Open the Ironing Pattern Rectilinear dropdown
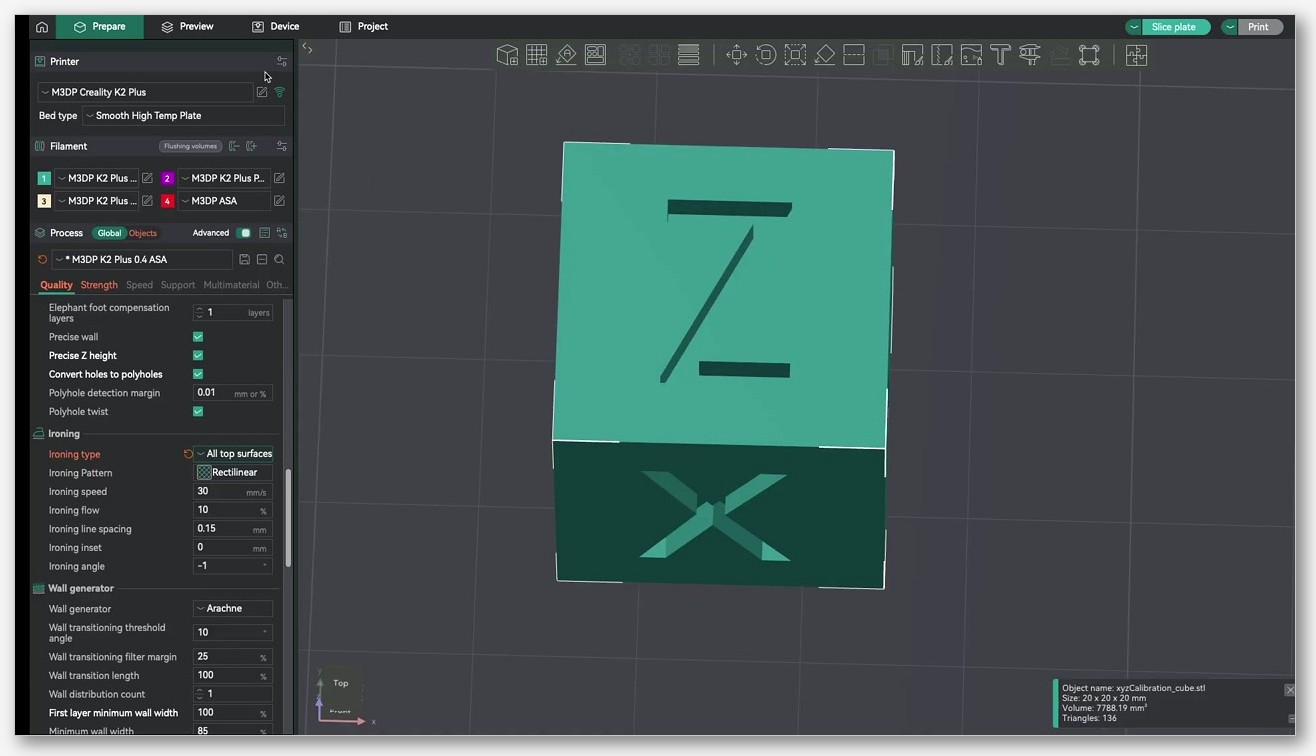 point(233,472)
